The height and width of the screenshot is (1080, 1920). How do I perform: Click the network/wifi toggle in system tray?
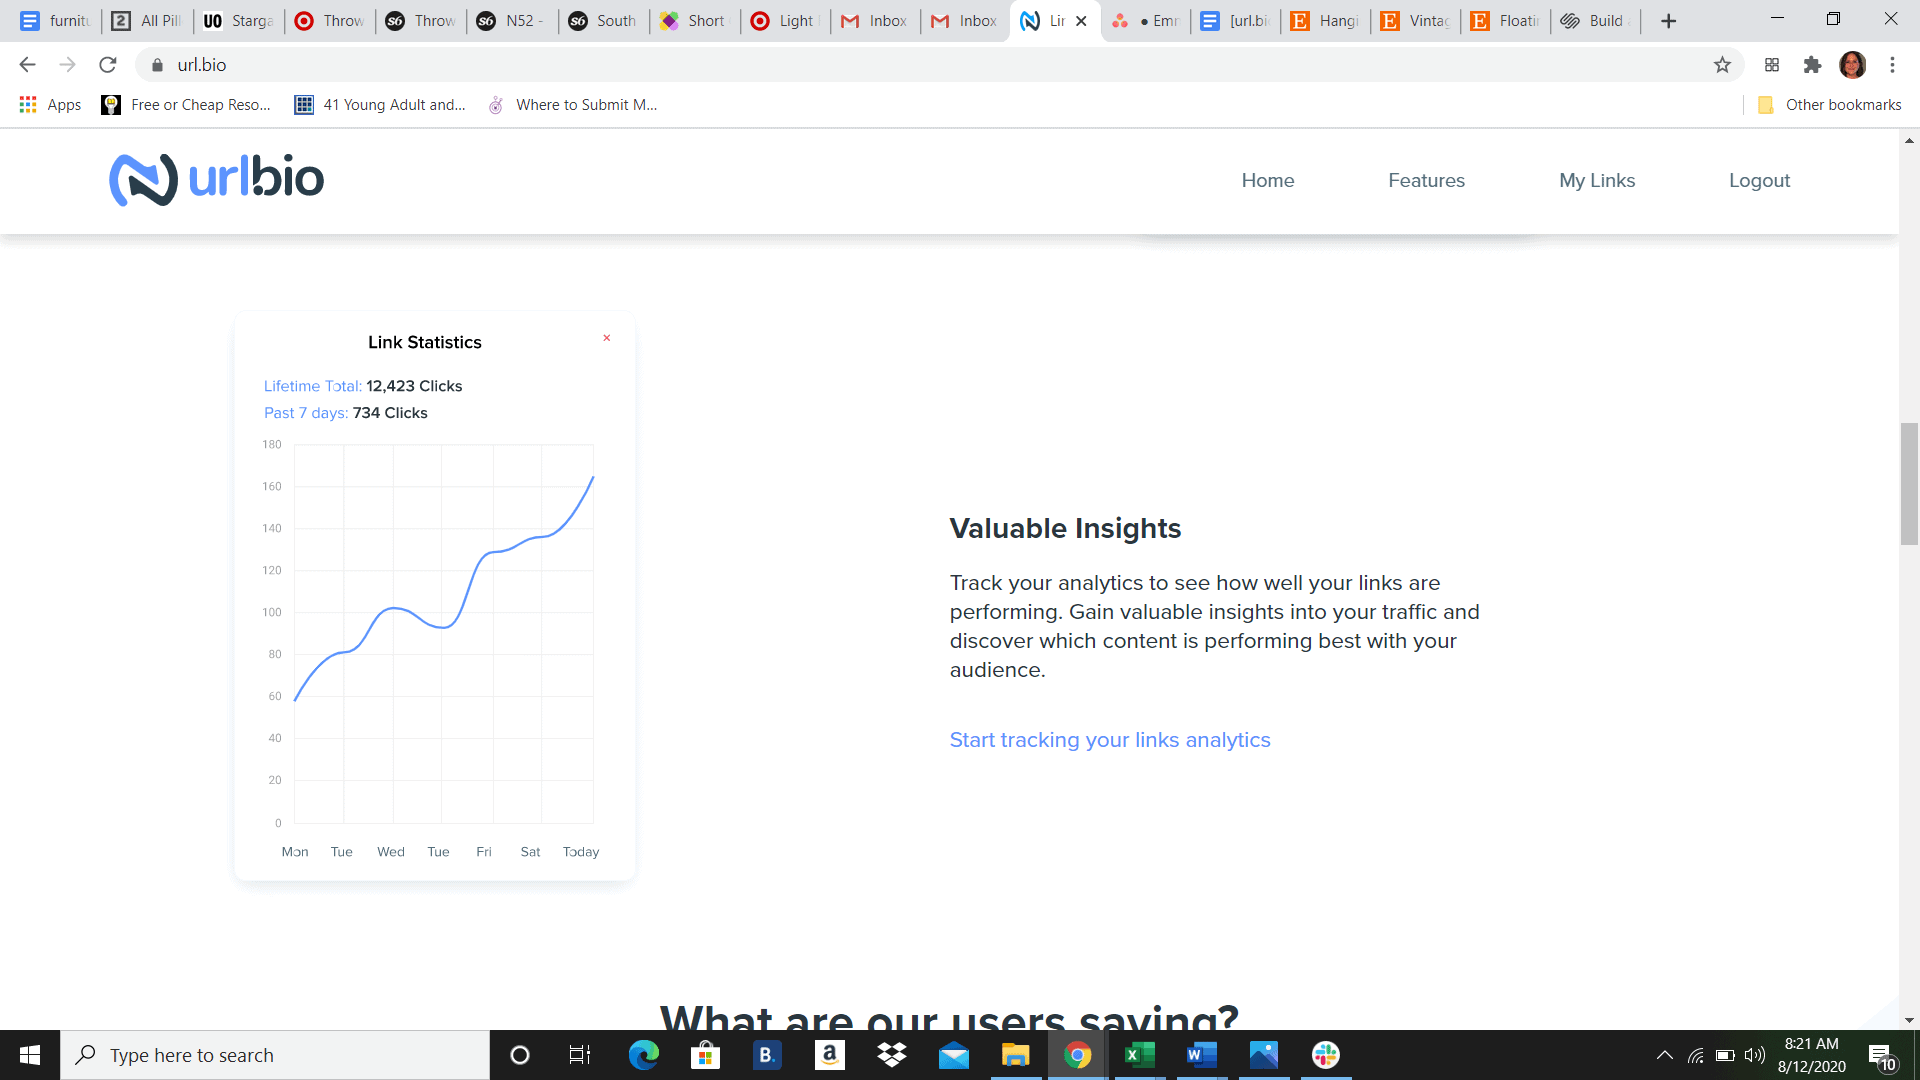coord(1700,1054)
